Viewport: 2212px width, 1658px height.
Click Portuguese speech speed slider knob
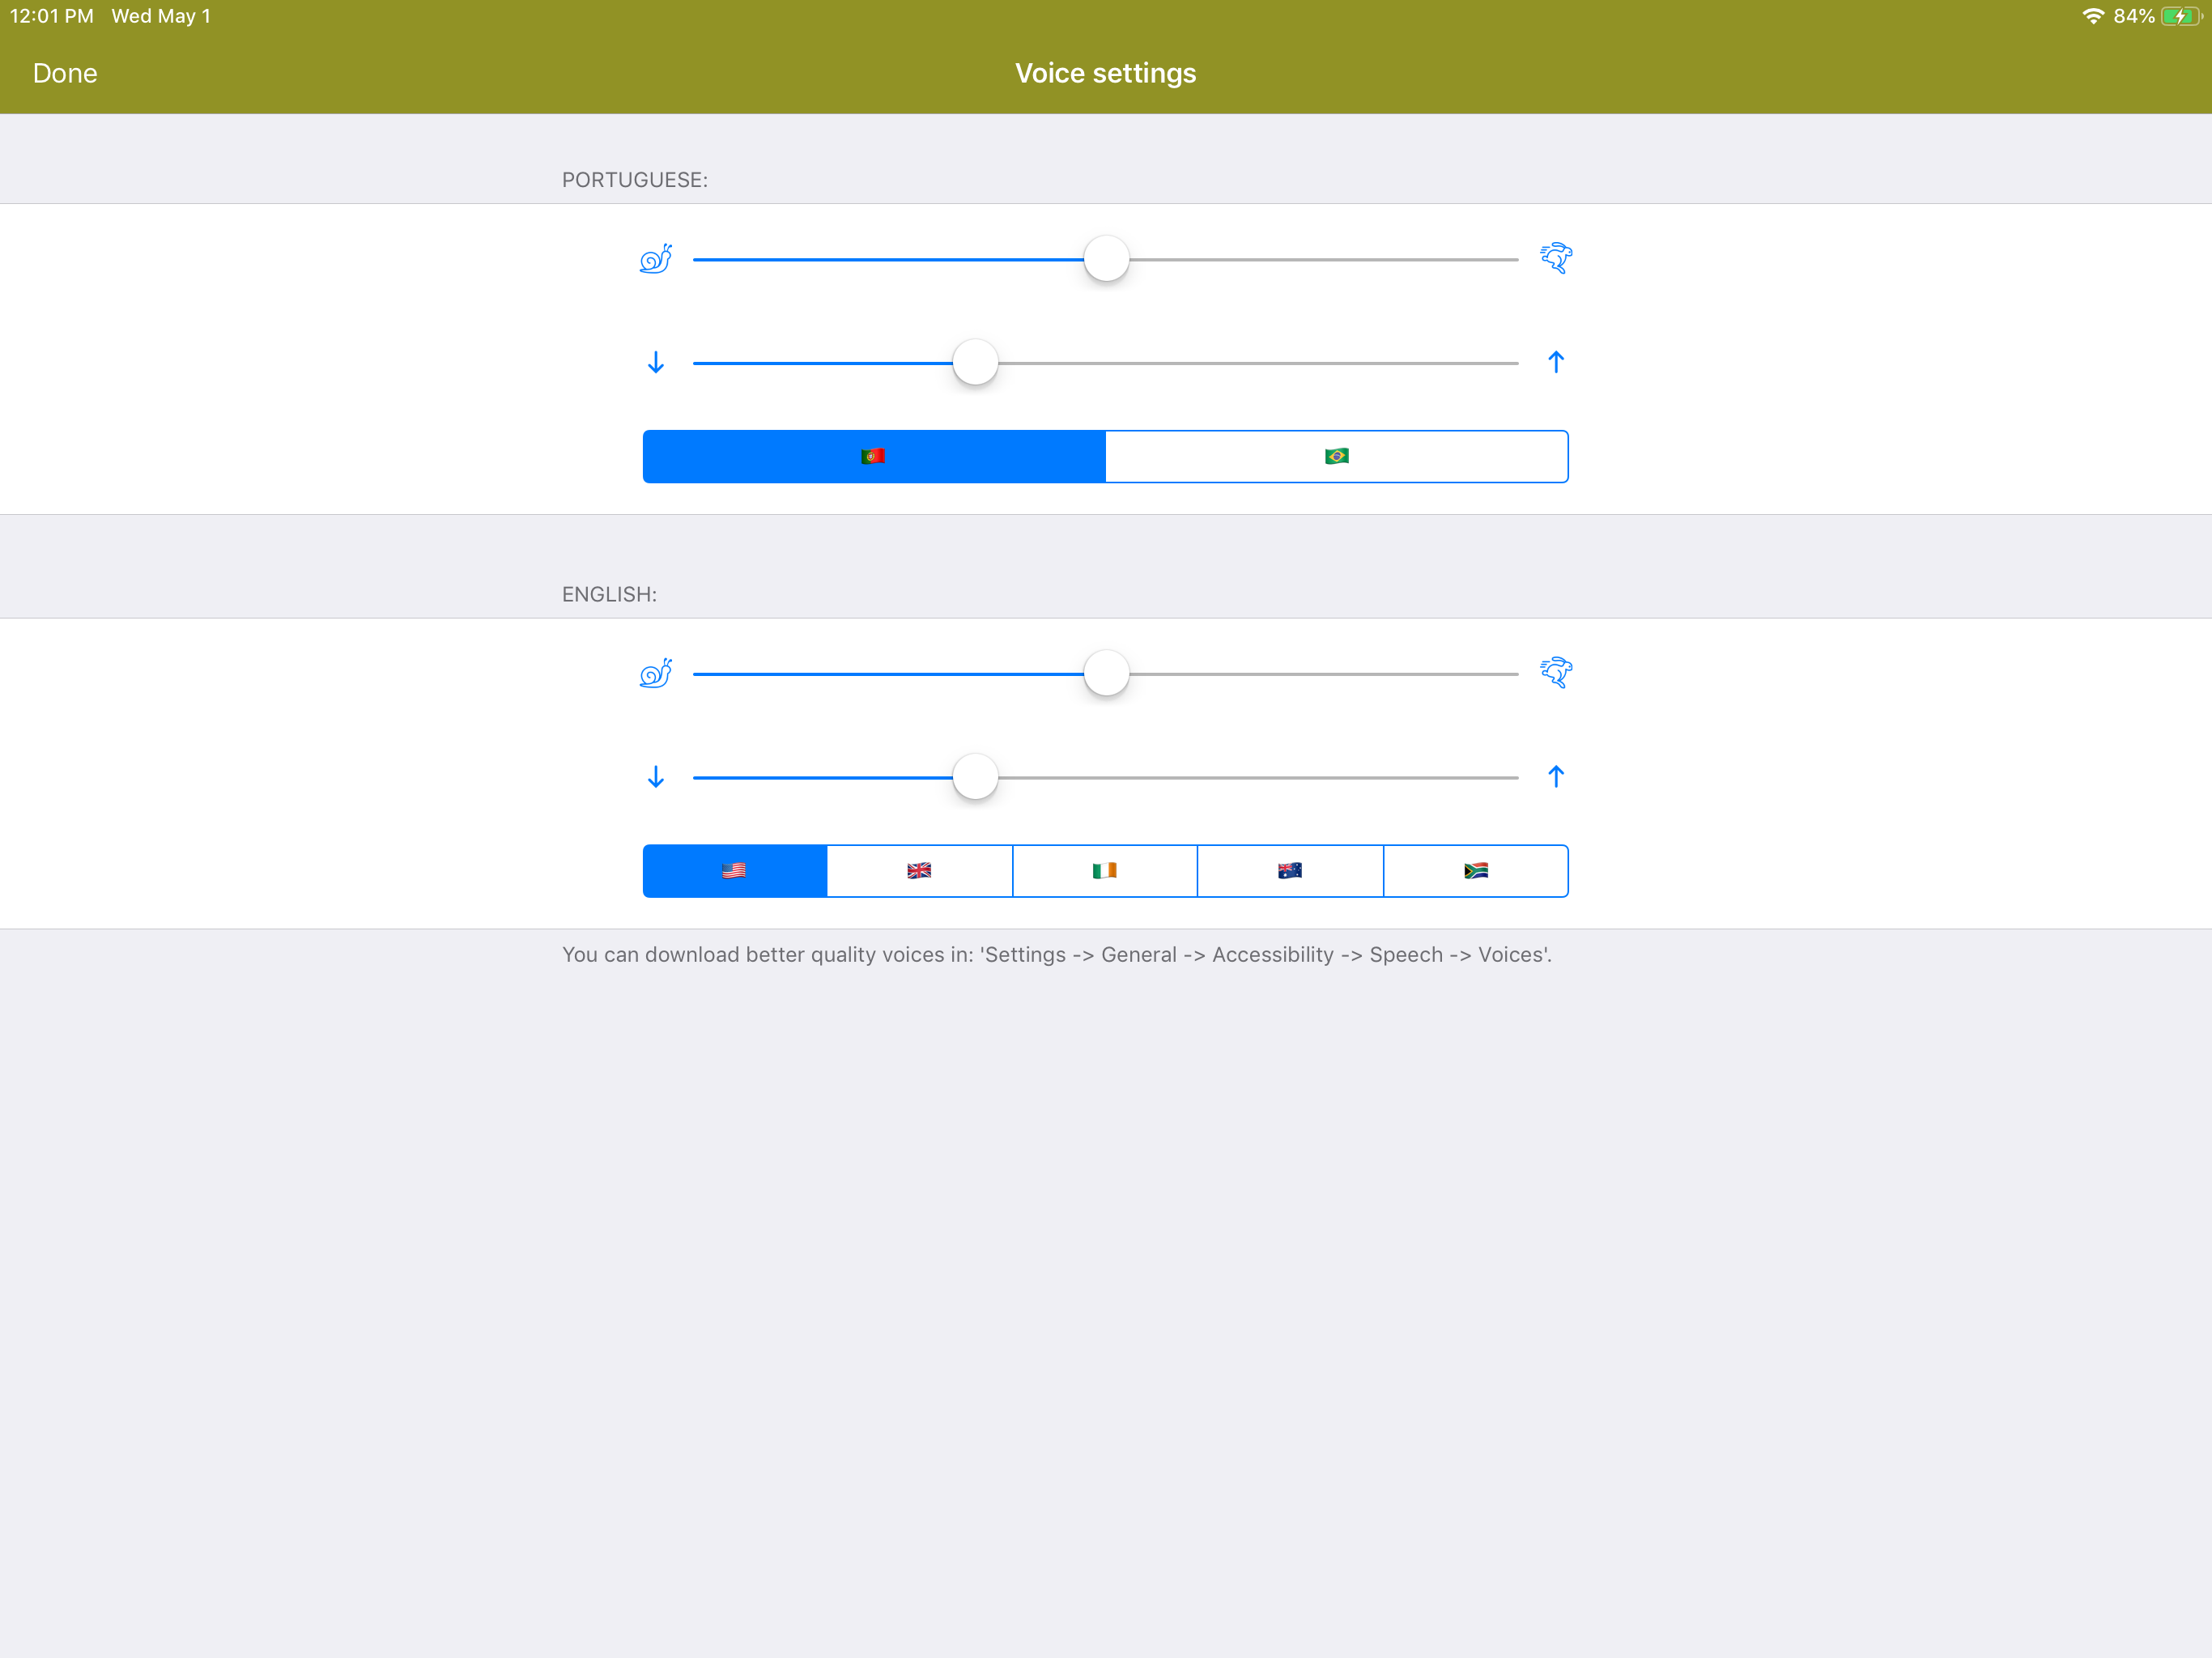click(x=1106, y=260)
